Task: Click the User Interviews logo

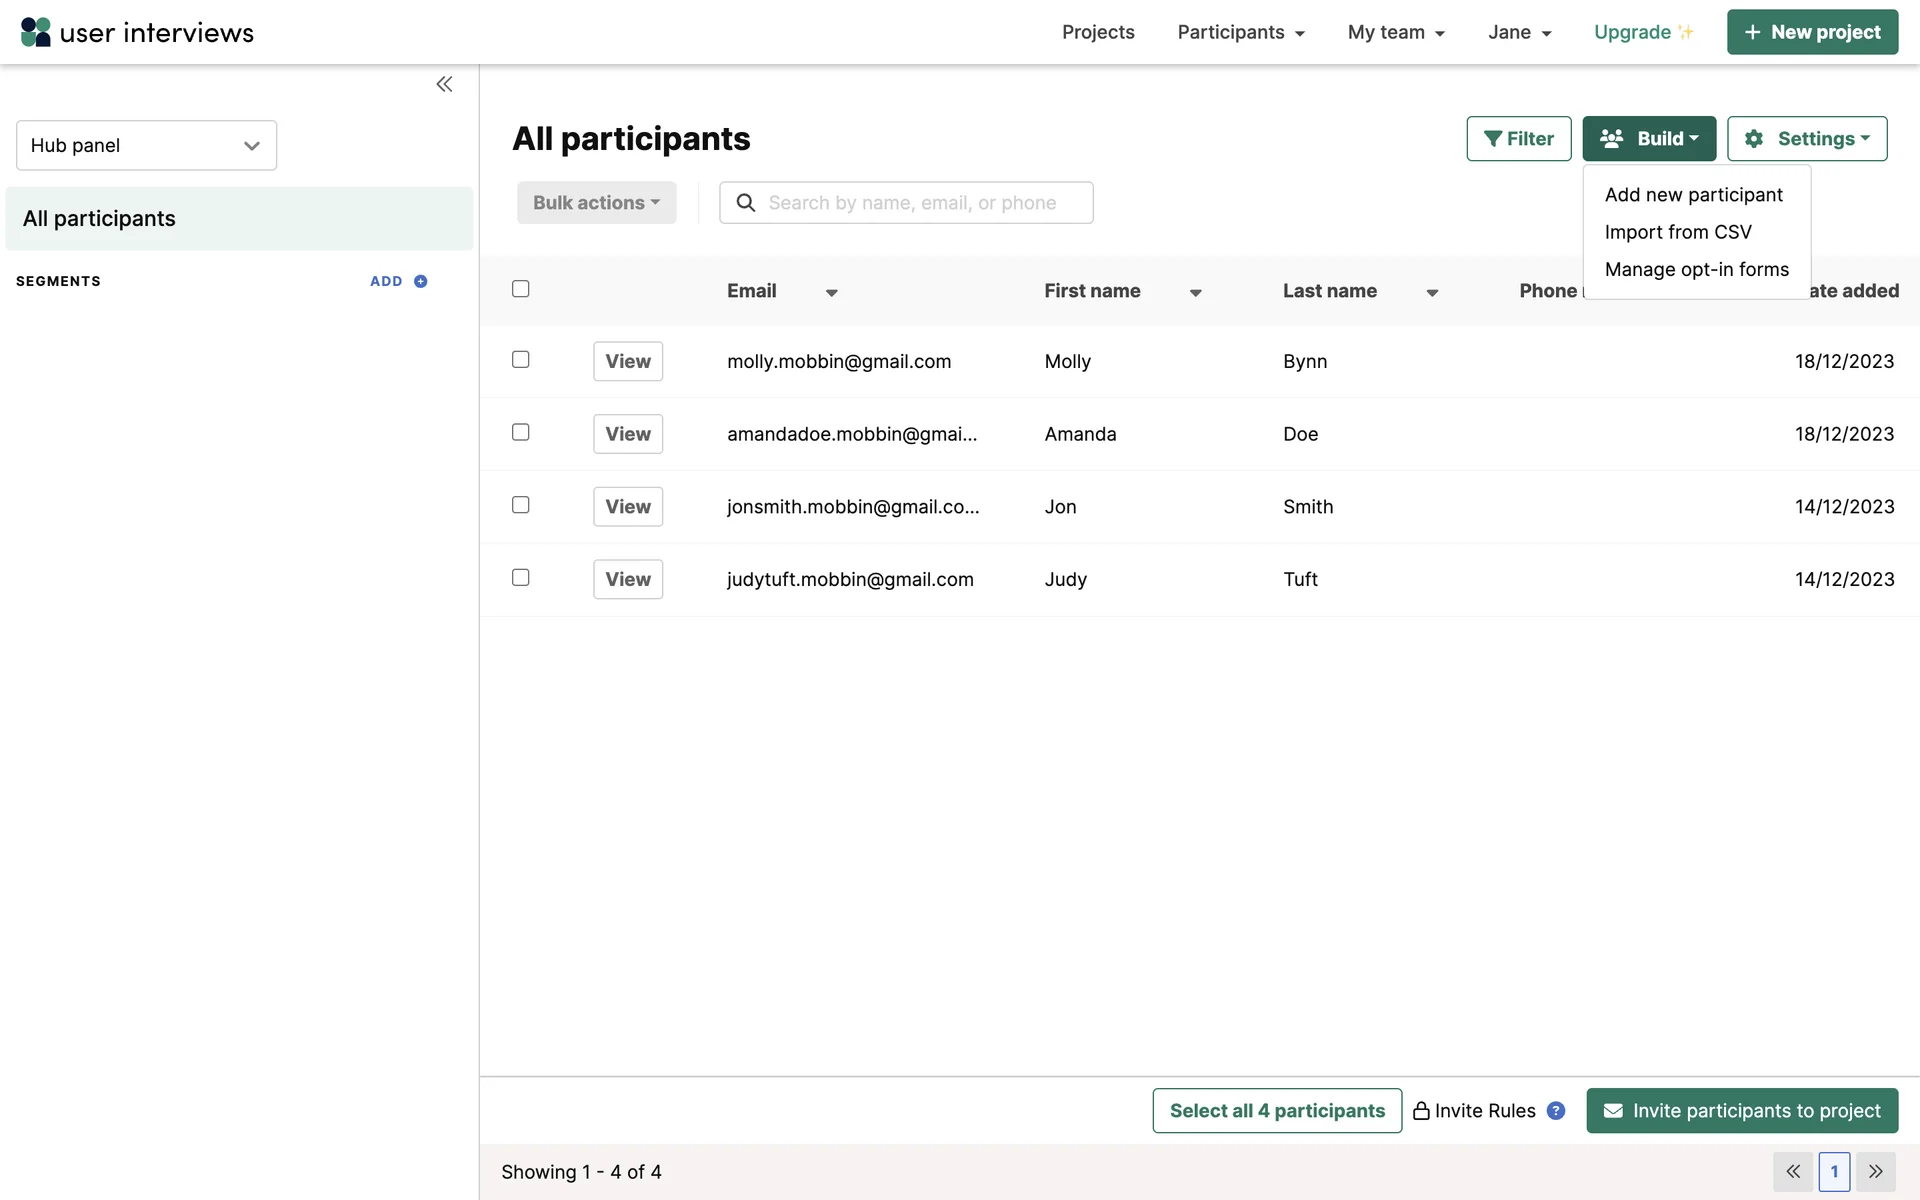Action: [x=137, y=32]
